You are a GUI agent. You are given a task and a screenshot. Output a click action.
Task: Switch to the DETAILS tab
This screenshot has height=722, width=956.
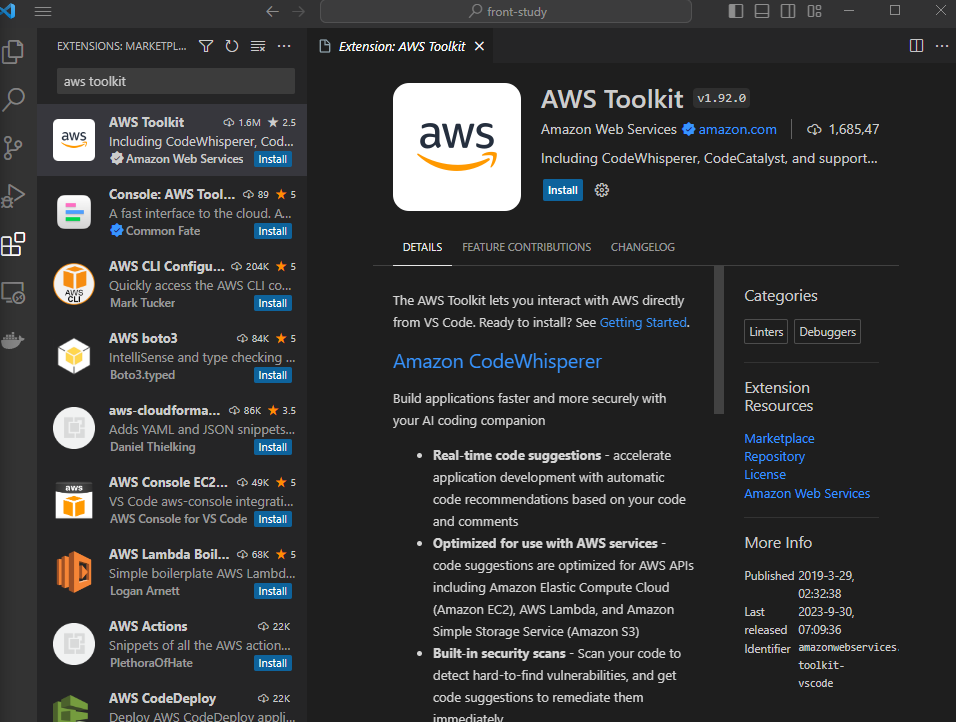[x=423, y=247]
